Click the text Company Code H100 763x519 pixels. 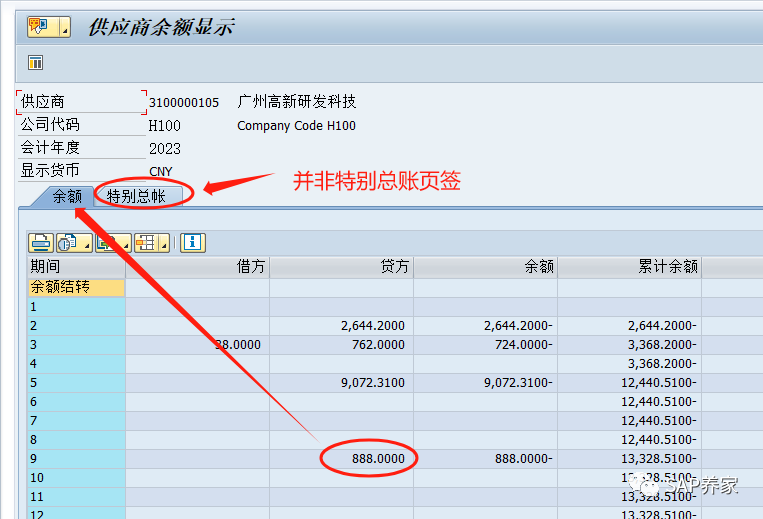(296, 125)
